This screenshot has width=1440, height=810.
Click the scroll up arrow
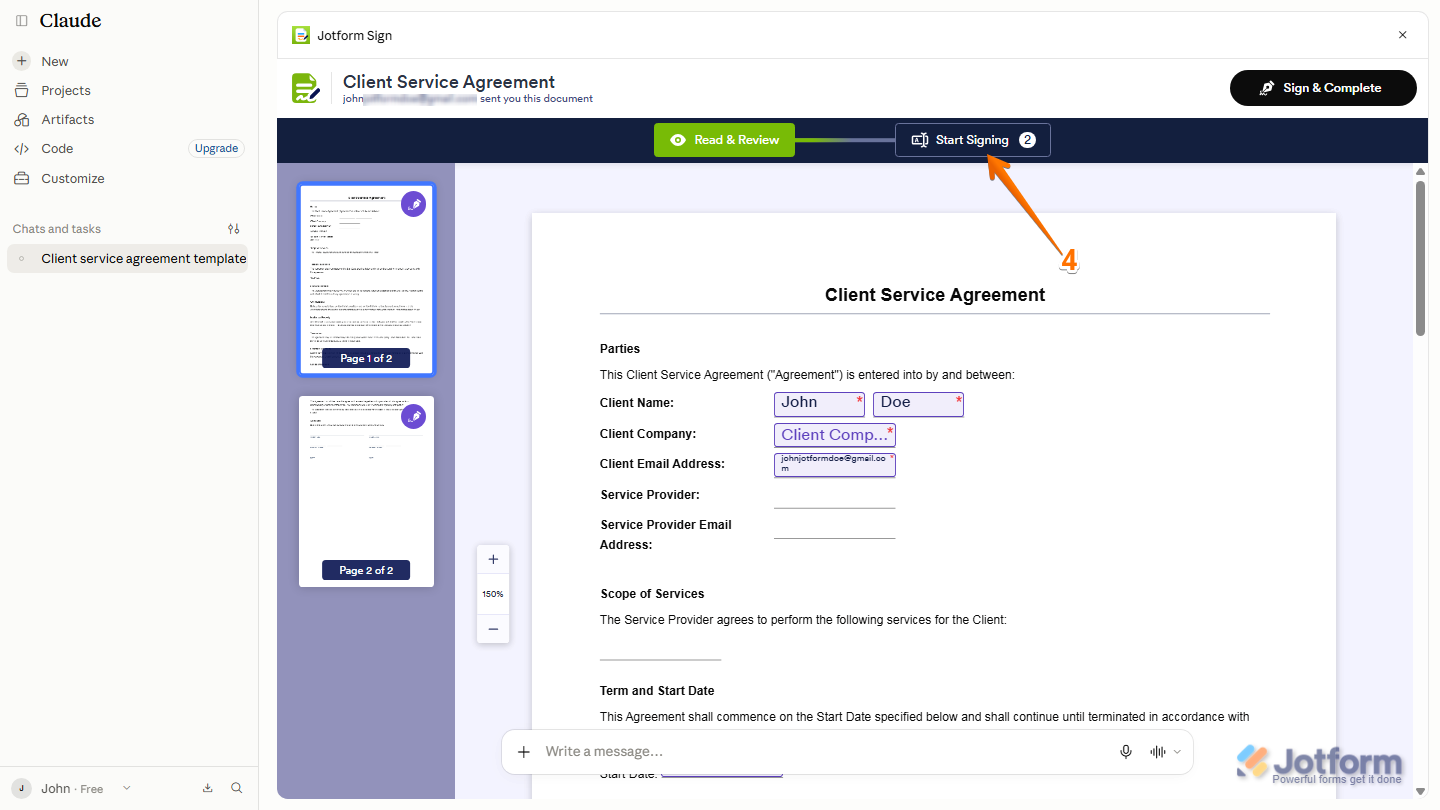pyautogui.click(x=1420, y=172)
